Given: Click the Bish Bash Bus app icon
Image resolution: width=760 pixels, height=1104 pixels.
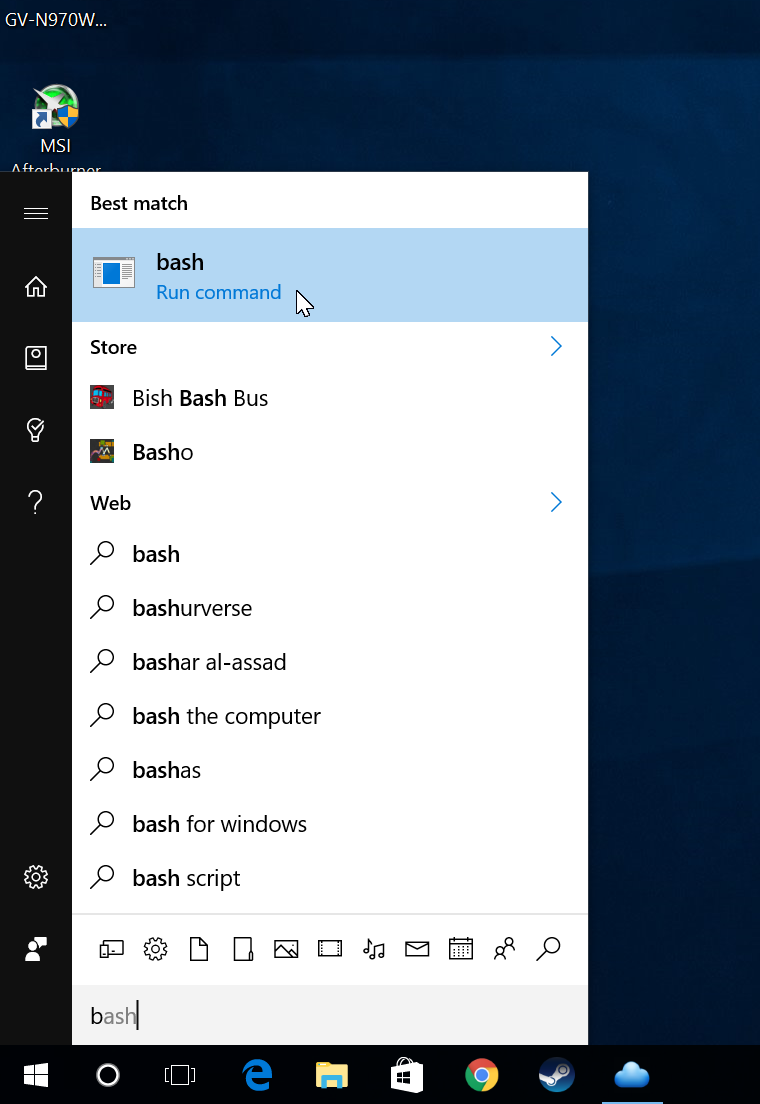Looking at the screenshot, I should click(x=102, y=398).
